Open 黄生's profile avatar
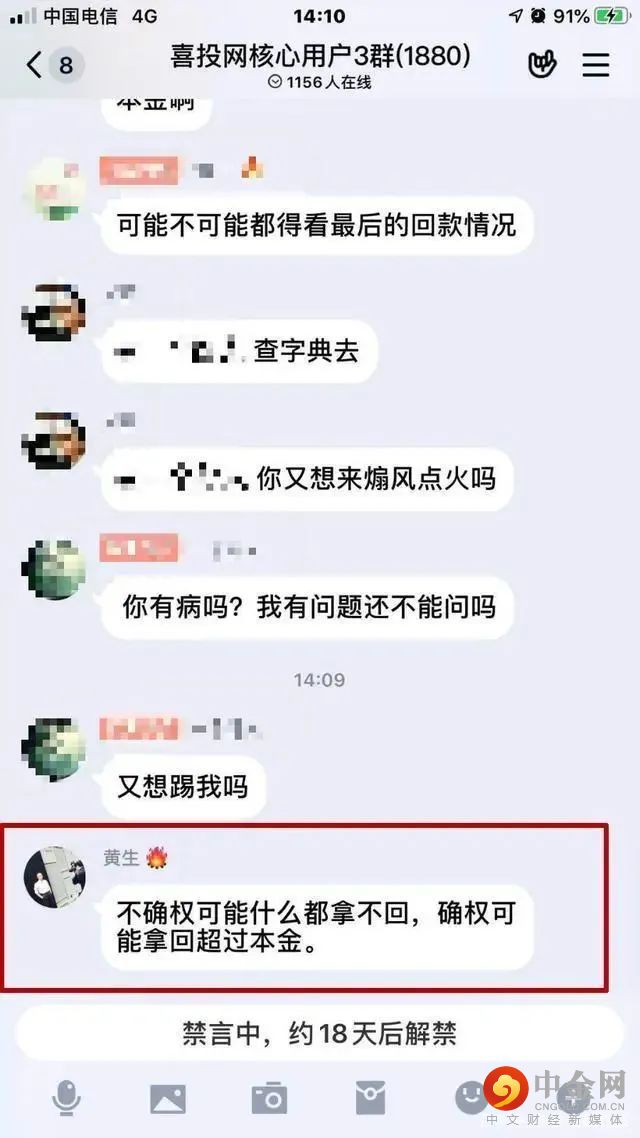 54,876
